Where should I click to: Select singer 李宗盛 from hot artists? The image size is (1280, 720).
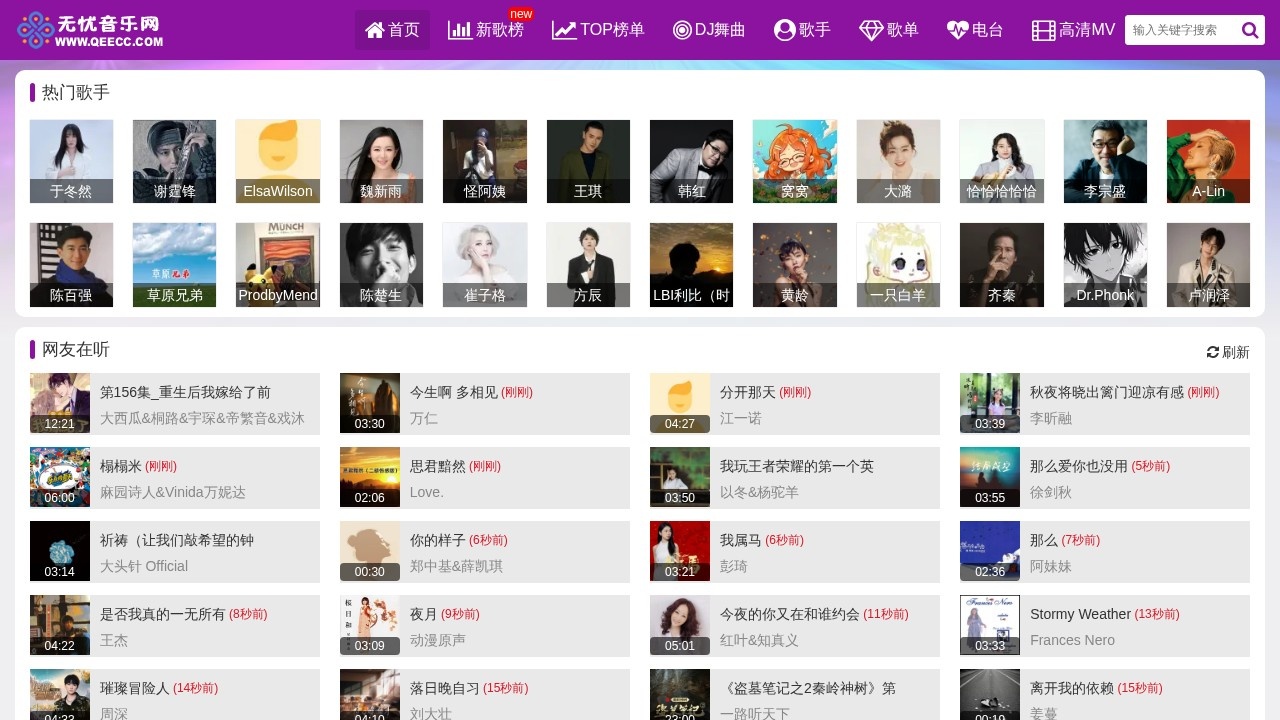point(1105,161)
